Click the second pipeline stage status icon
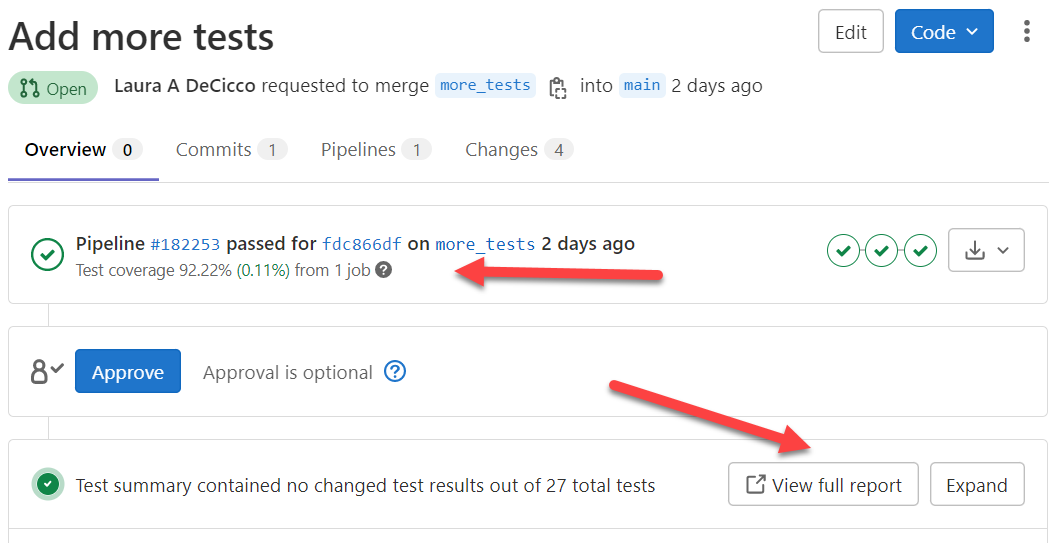Image resolution: width=1060 pixels, height=543 pixels. (x=881, y=250)
